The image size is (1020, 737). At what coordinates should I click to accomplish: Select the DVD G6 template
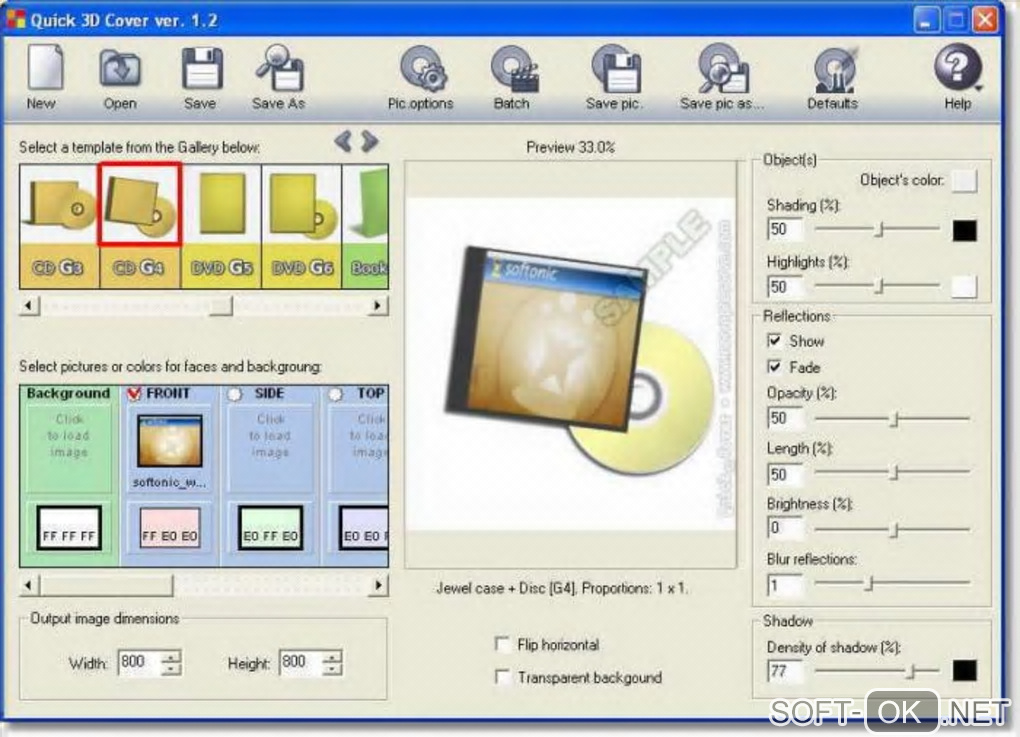coord(301,226)
